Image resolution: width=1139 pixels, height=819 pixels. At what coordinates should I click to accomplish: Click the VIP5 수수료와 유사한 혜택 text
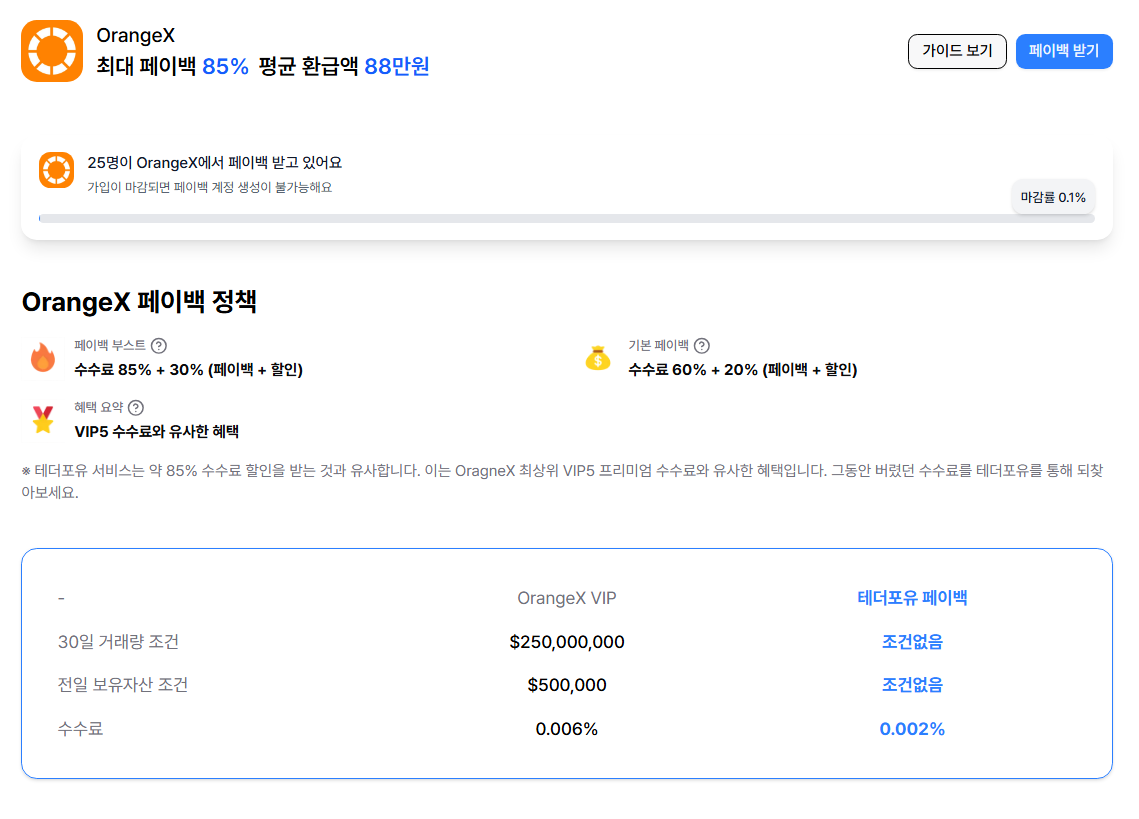pos(156,431)
